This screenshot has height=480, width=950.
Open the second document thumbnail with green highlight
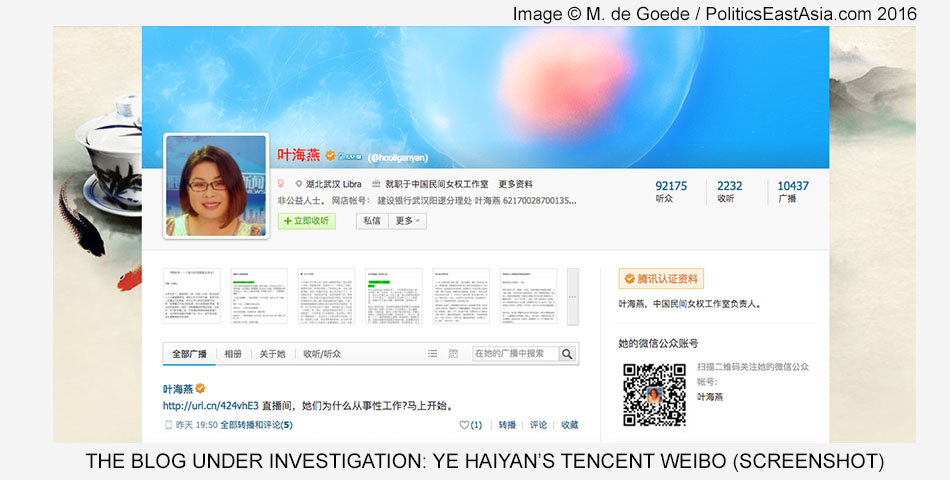pyautogui.click(x=259, y=296)
